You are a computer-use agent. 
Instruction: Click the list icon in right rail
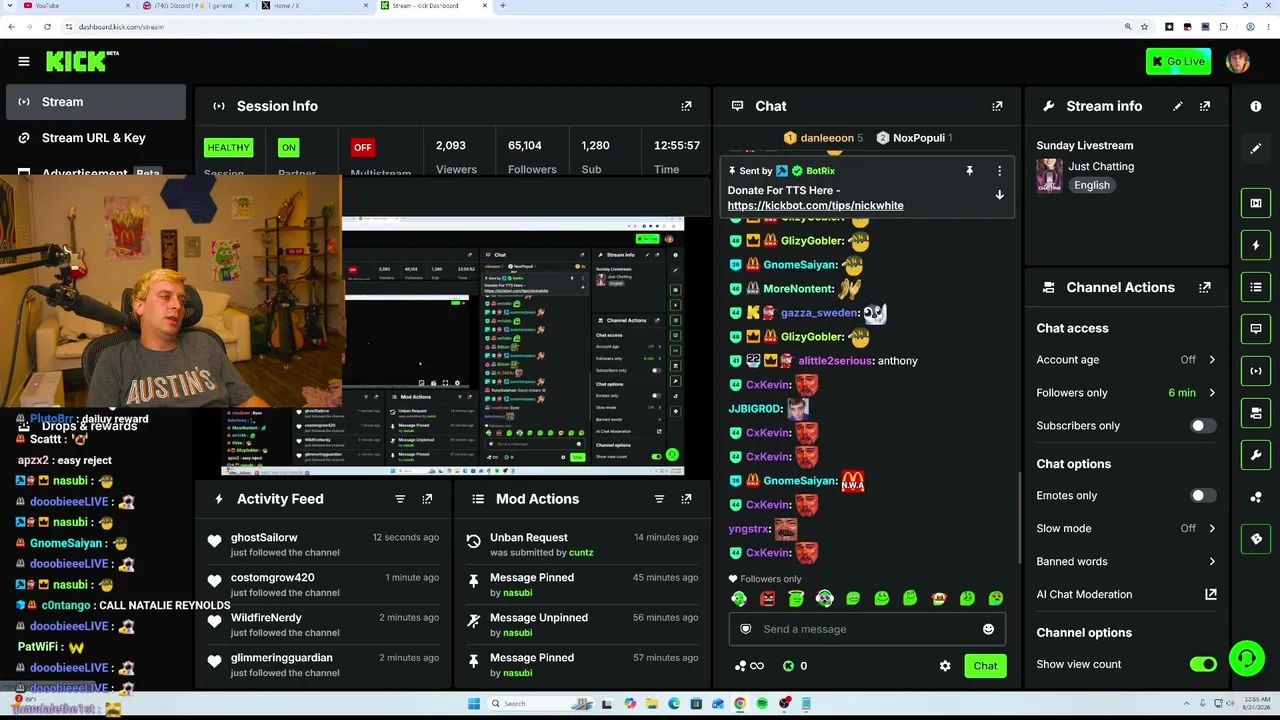[x=1256, y=287]
